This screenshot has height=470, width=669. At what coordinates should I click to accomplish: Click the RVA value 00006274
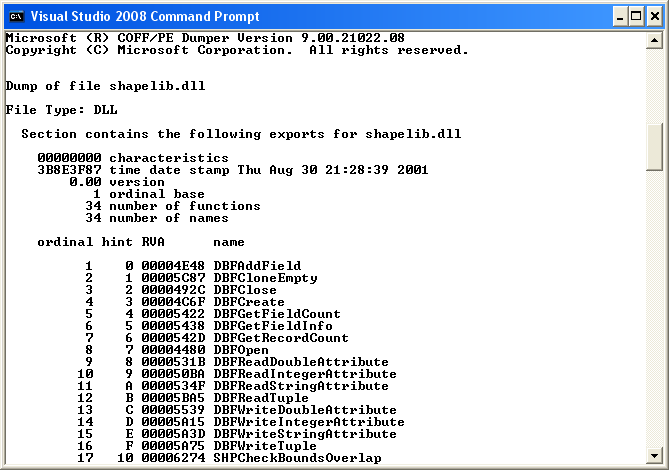click(173, 457)
